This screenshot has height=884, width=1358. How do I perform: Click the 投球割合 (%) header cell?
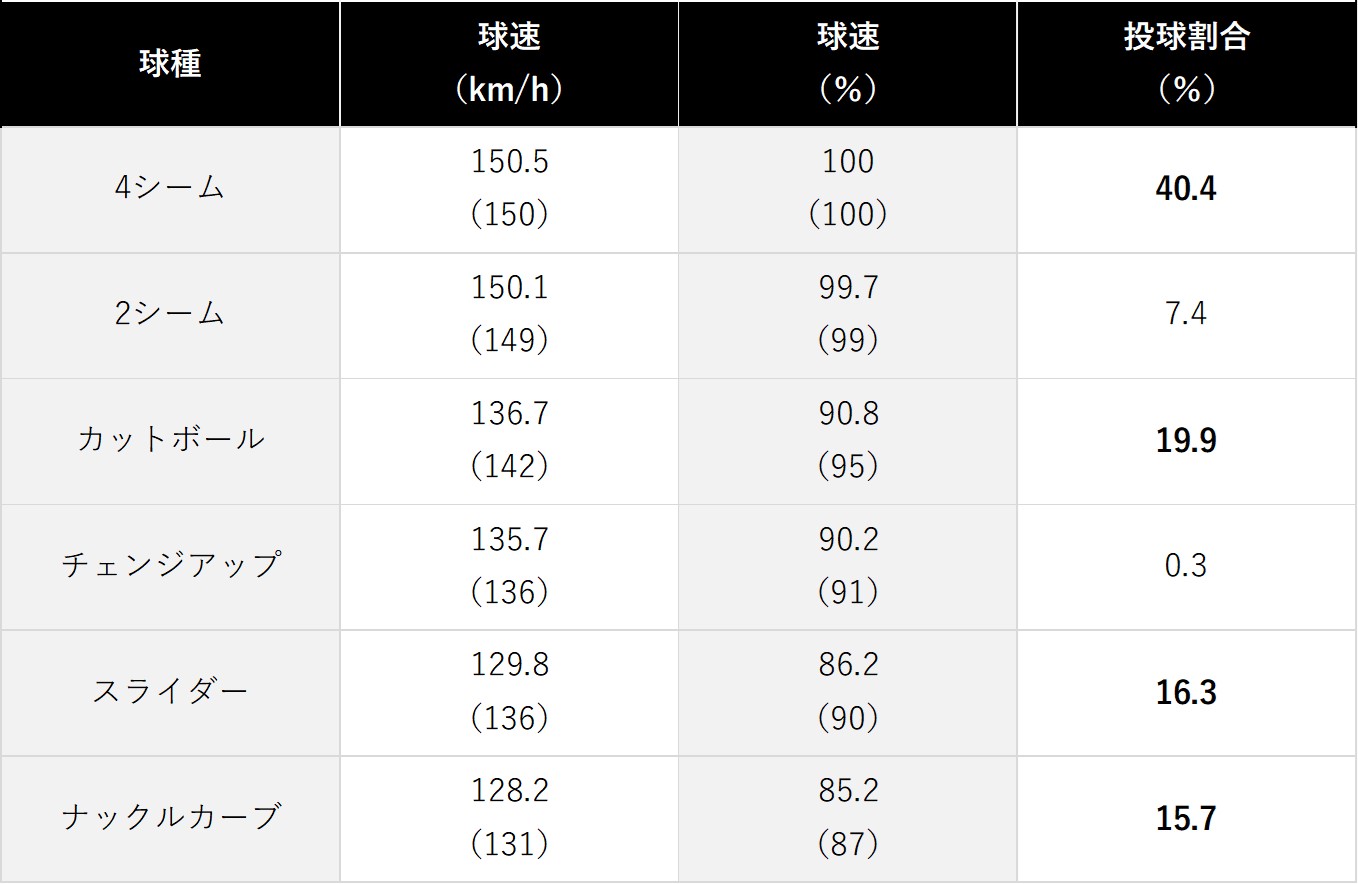(1187, 64)
